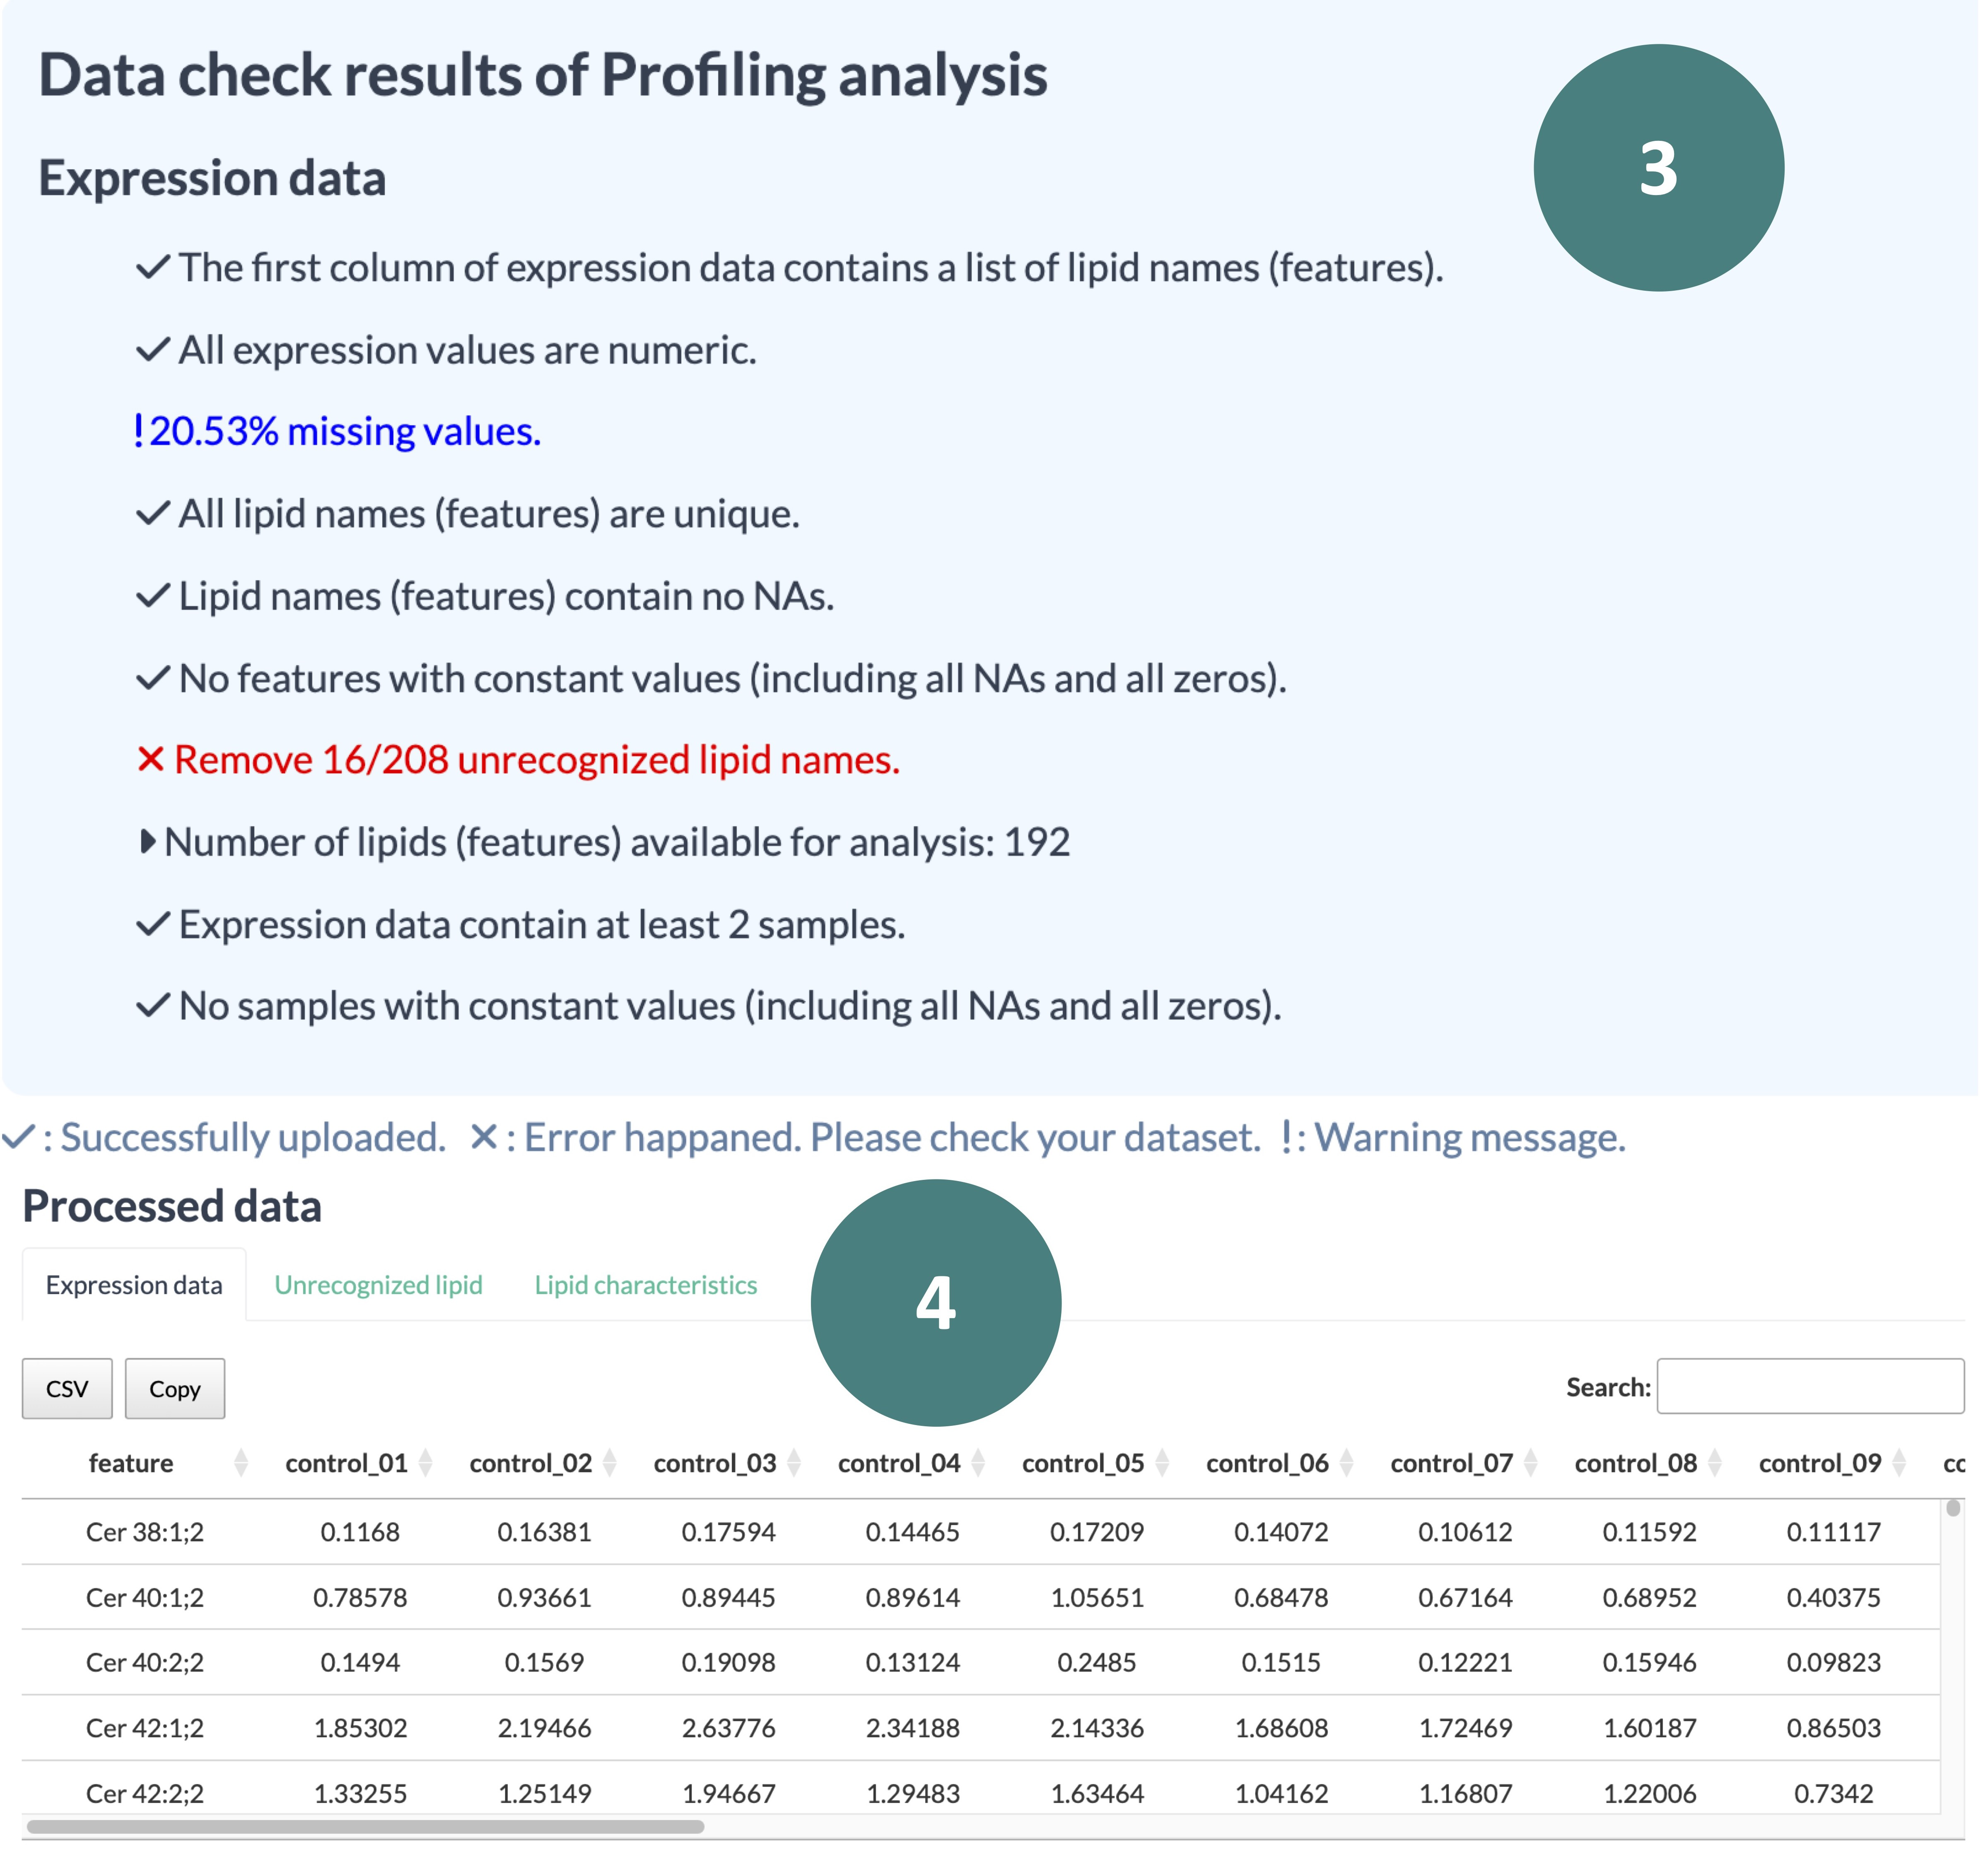Sort by control_03 column arrows
The width and height of the screenshot is (1988, 1852).
(x=794, y=1463)
